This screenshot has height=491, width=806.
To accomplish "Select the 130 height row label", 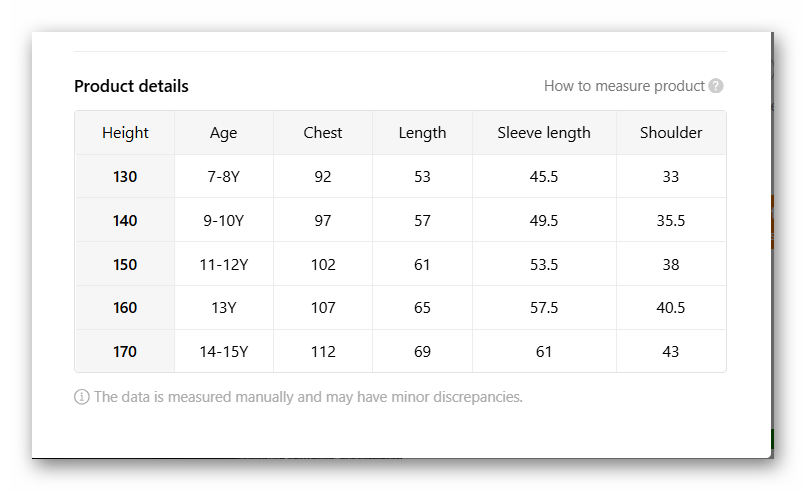I will pos(125,177).
